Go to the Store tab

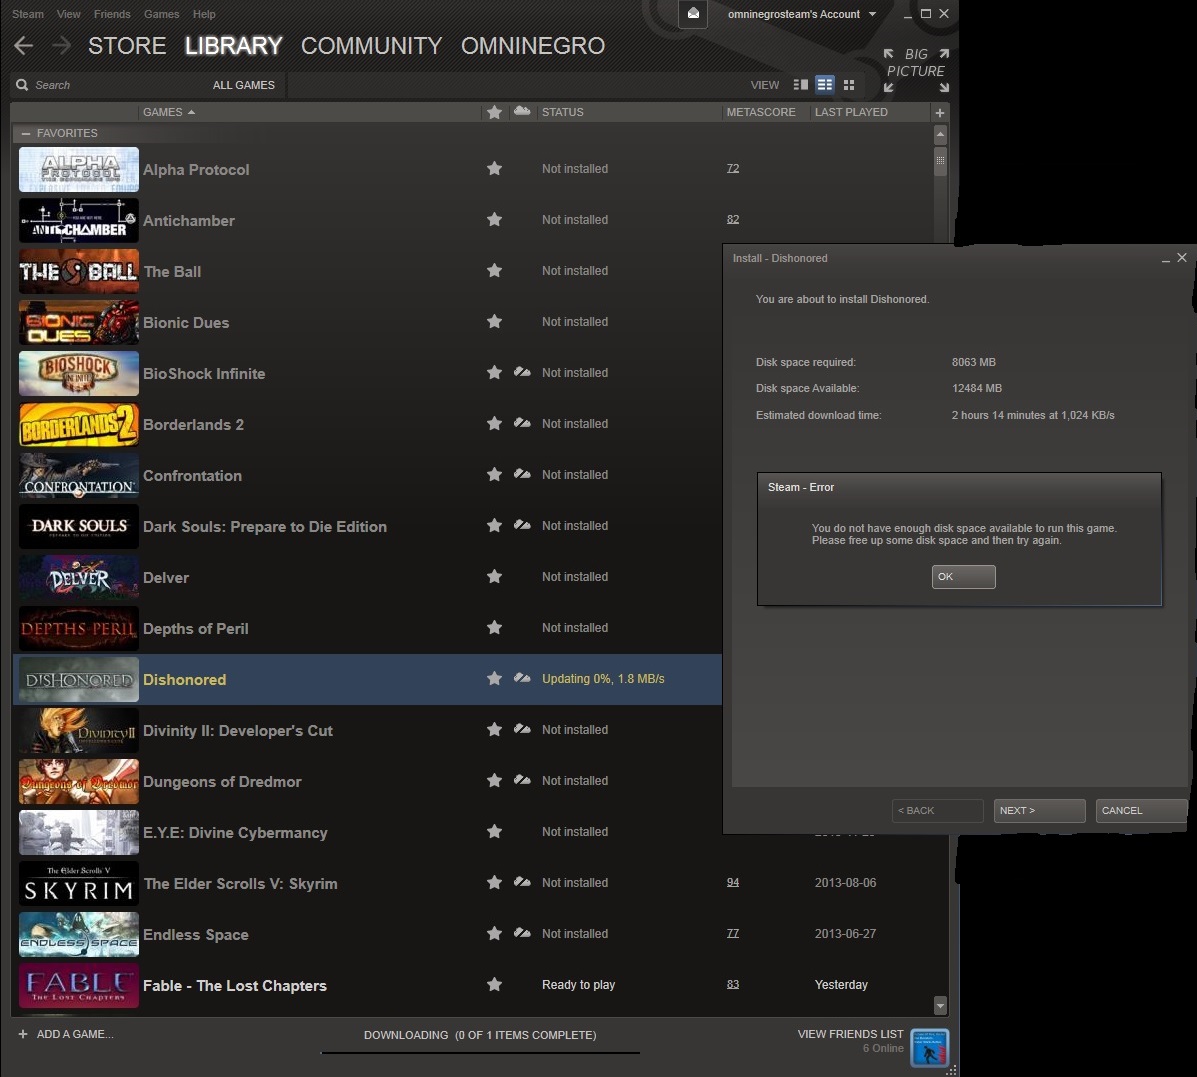[127, 46]
